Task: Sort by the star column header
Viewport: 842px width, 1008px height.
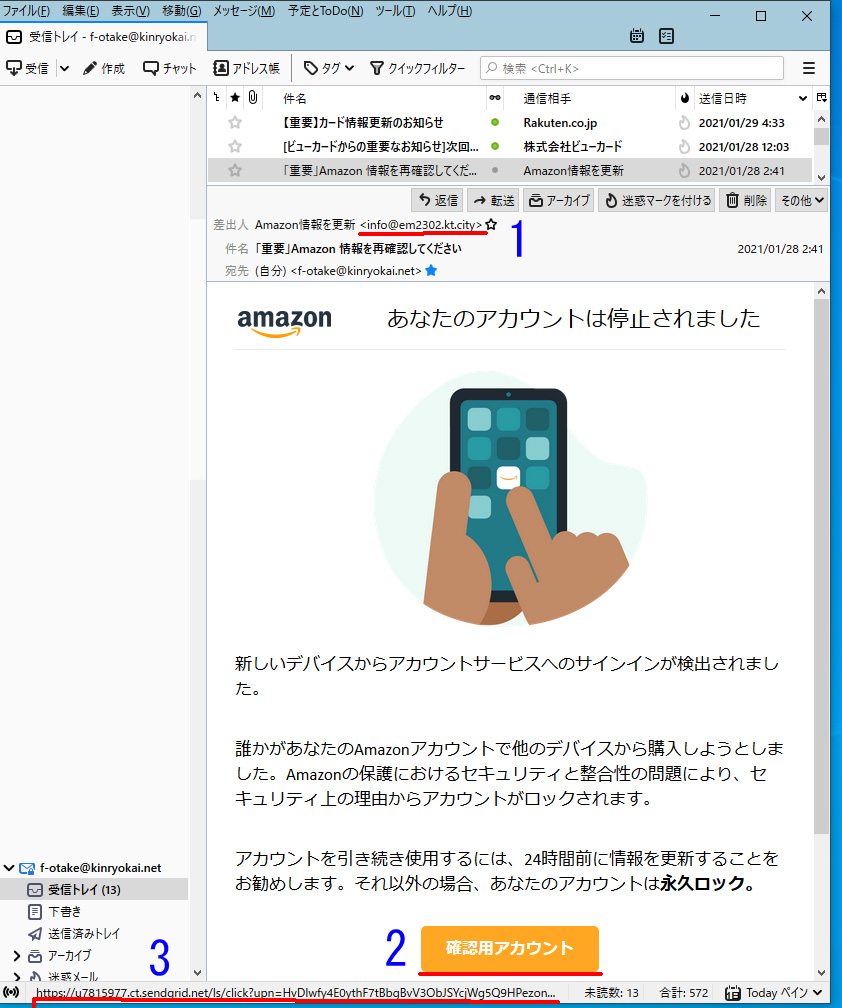Action: click(x=235, y=98)
